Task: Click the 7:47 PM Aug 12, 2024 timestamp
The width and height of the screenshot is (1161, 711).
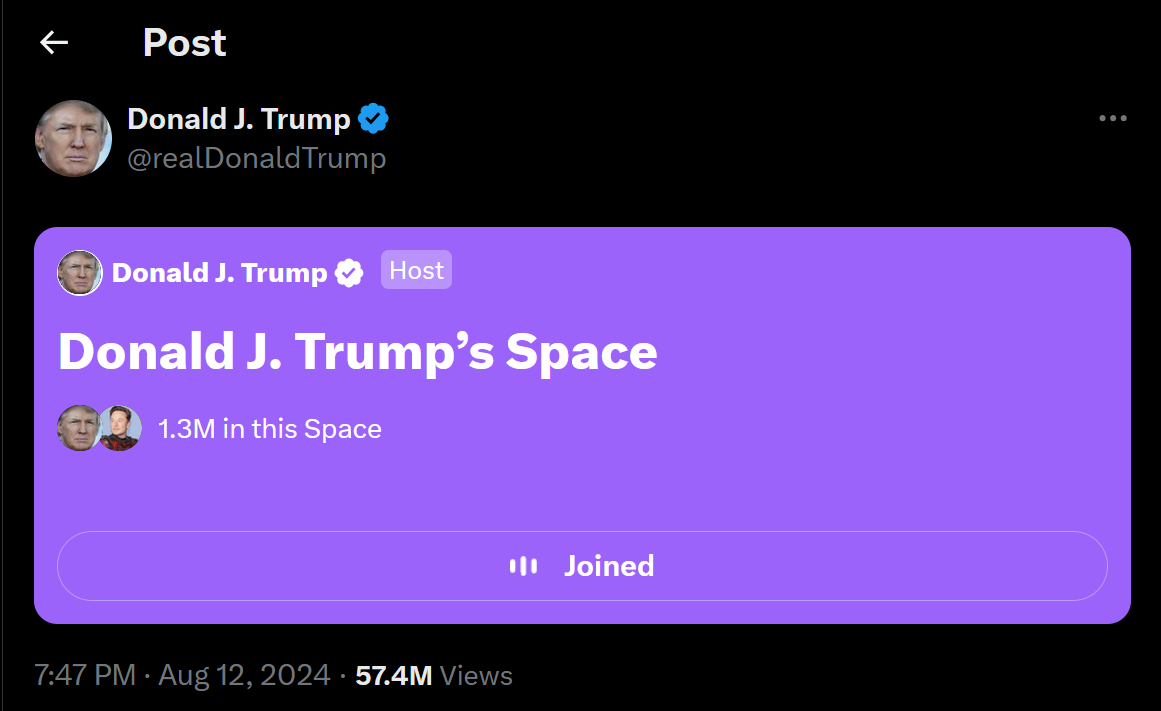Action: pos(182,676)
